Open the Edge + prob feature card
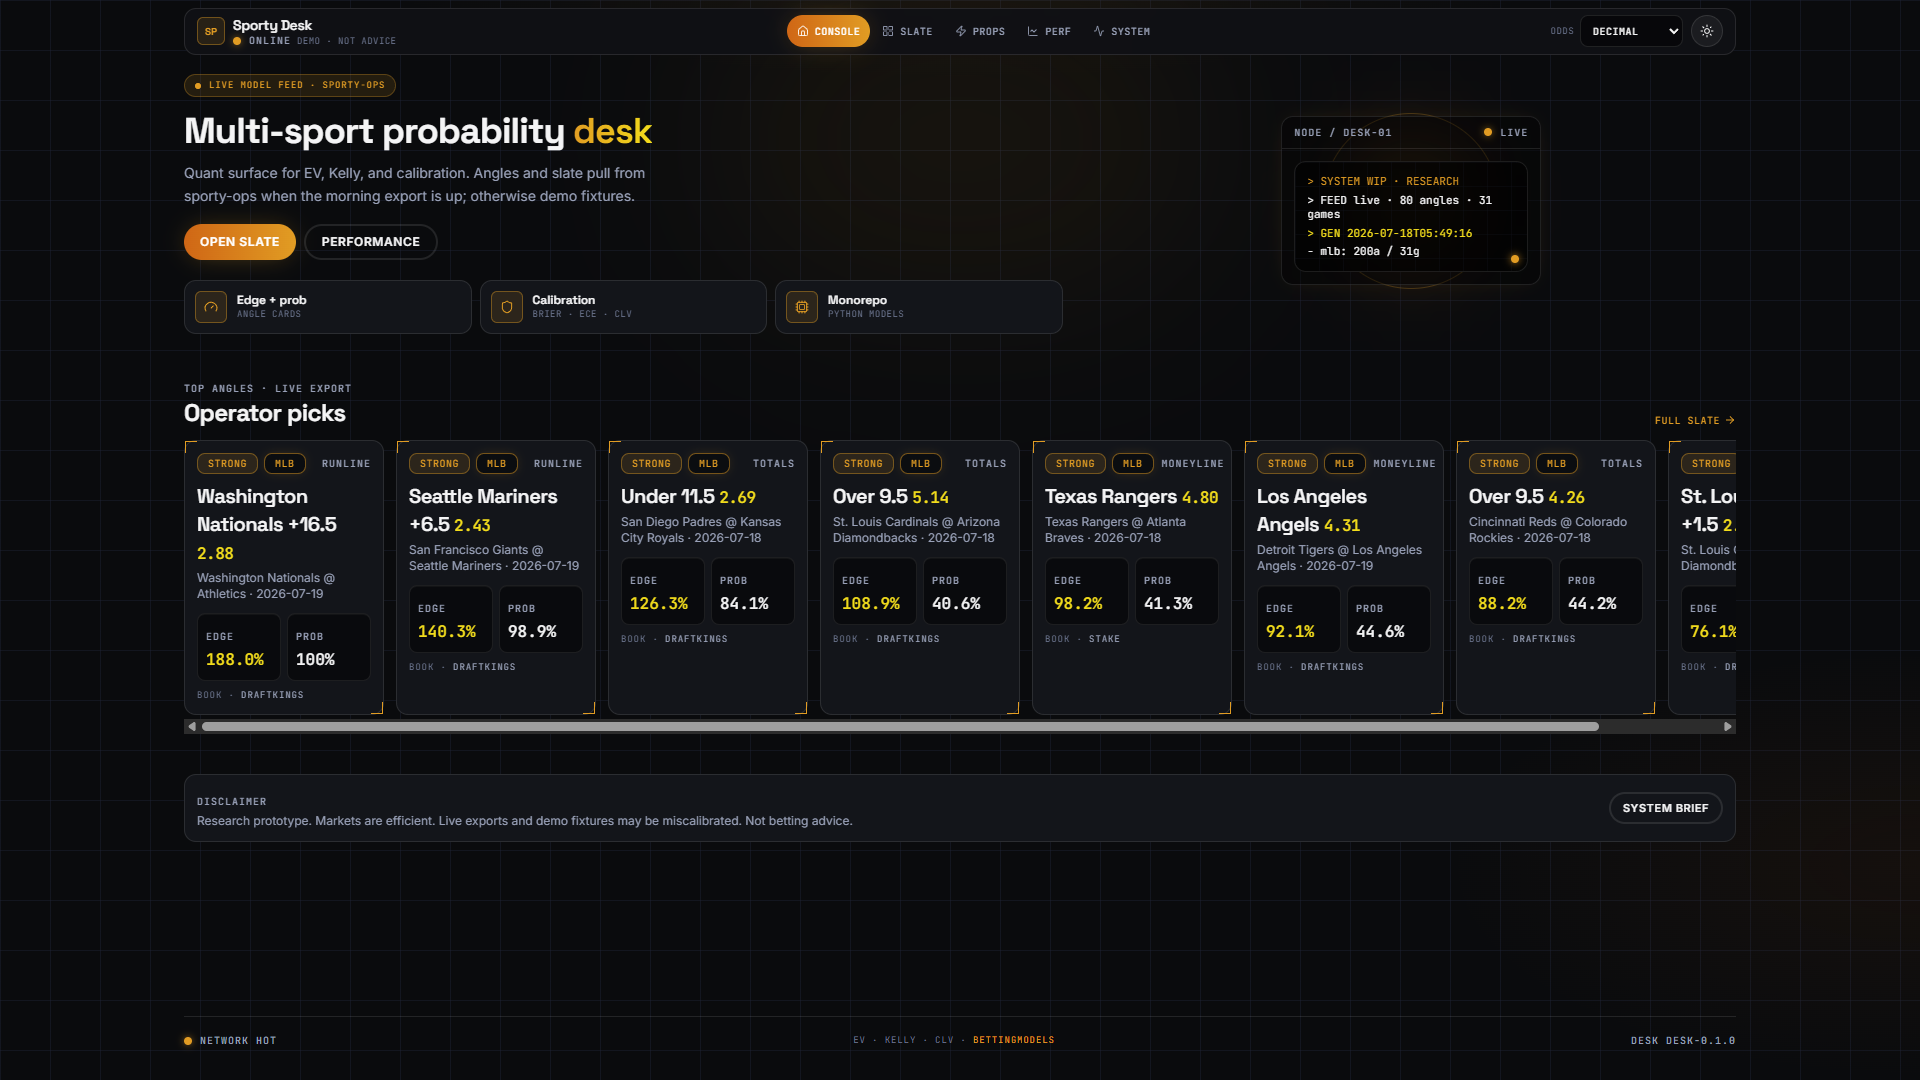Image resolution: width=1920 pixels, height=1080 pixels. (327, 307)
